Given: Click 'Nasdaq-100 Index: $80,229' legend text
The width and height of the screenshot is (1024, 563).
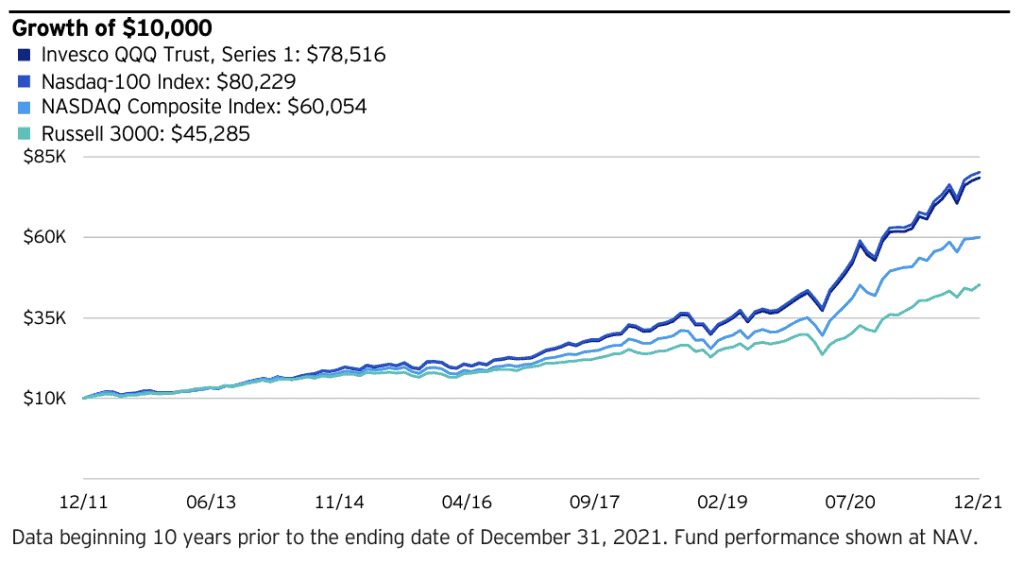Looking at the screenshot, I should [168, 82].
